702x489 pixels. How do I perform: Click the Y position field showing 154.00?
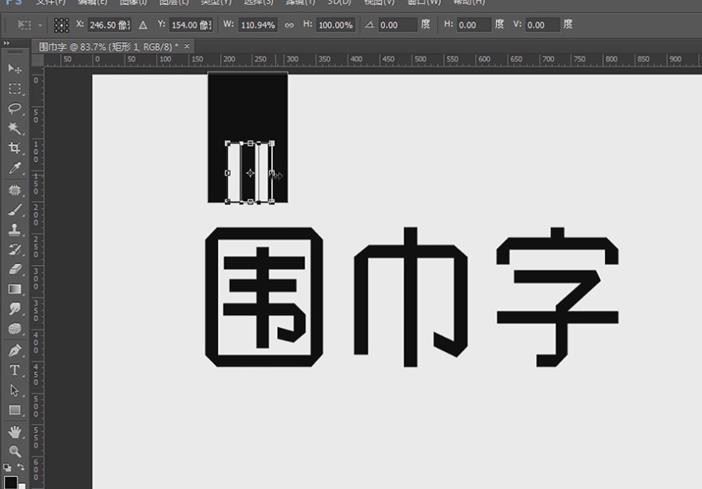(191, 25)
